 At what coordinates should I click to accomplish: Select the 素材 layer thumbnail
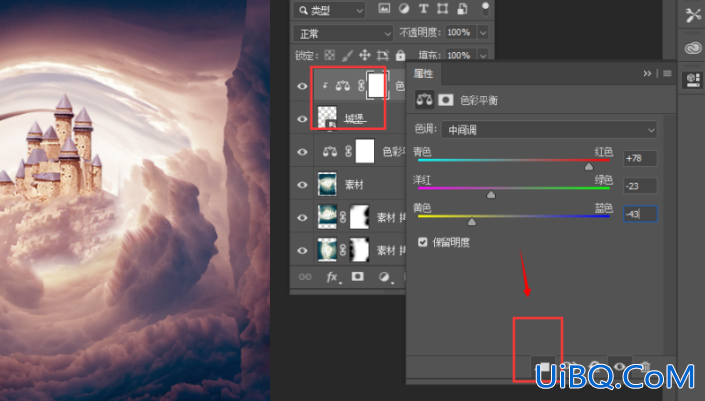point(327,184)
